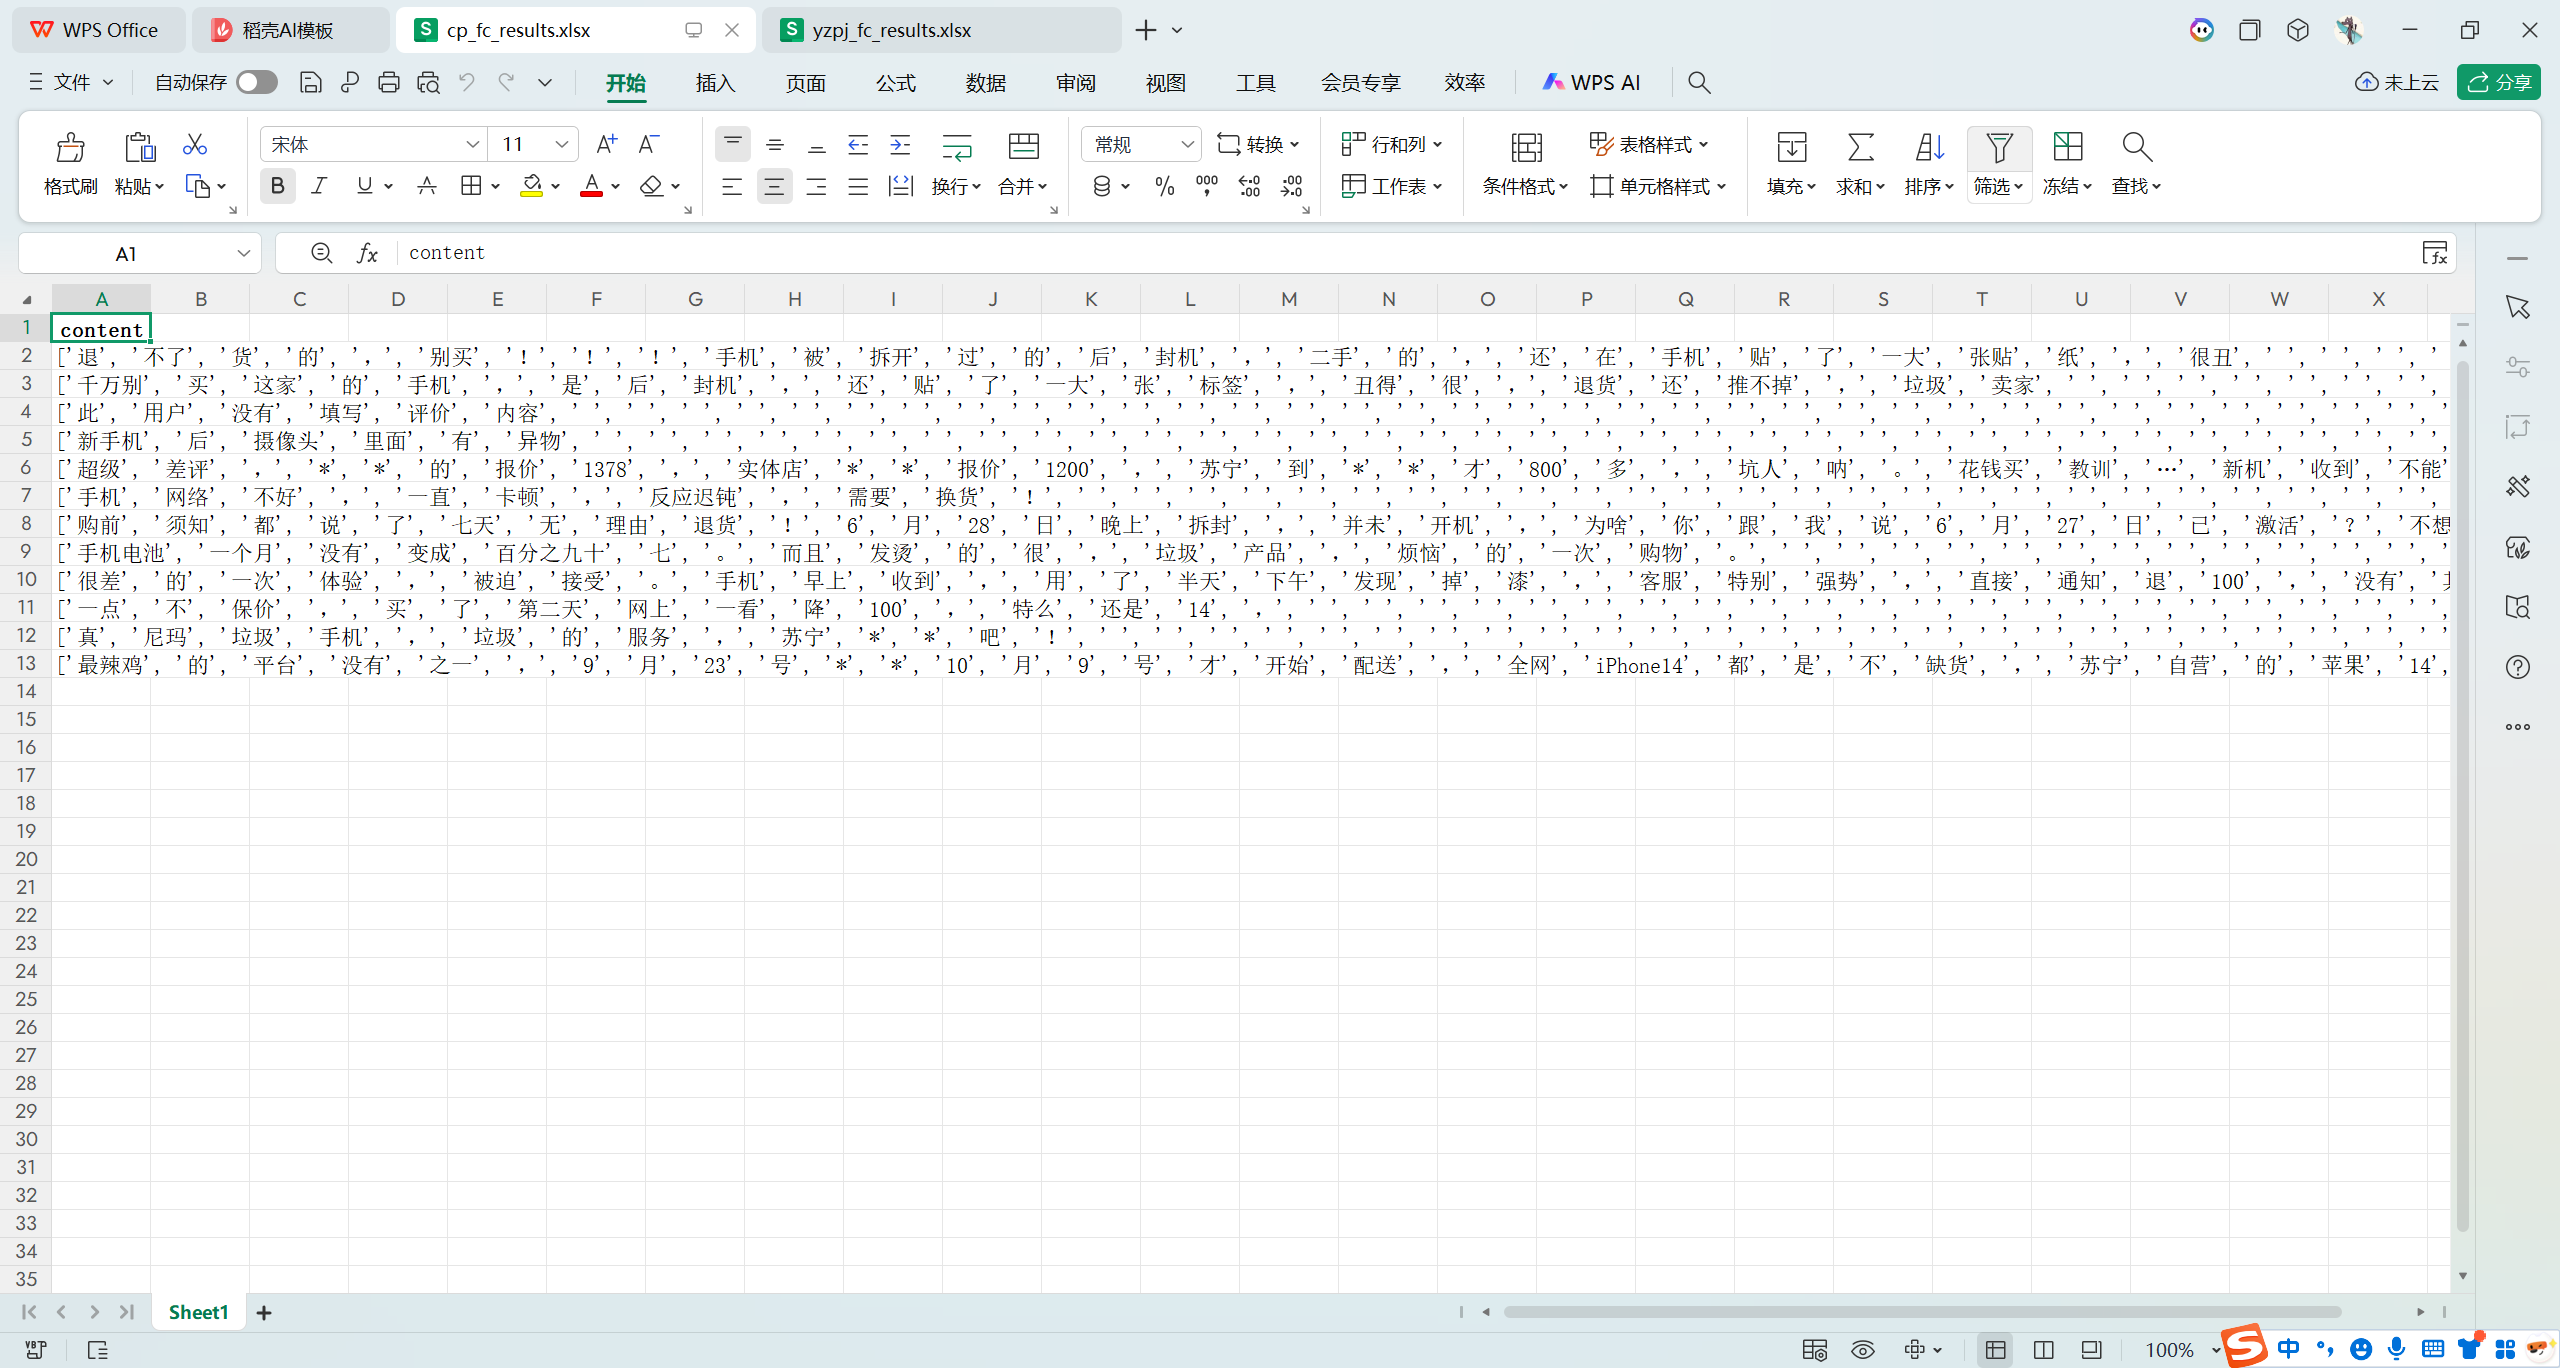Select row 13 header

(x=26, y=664)
